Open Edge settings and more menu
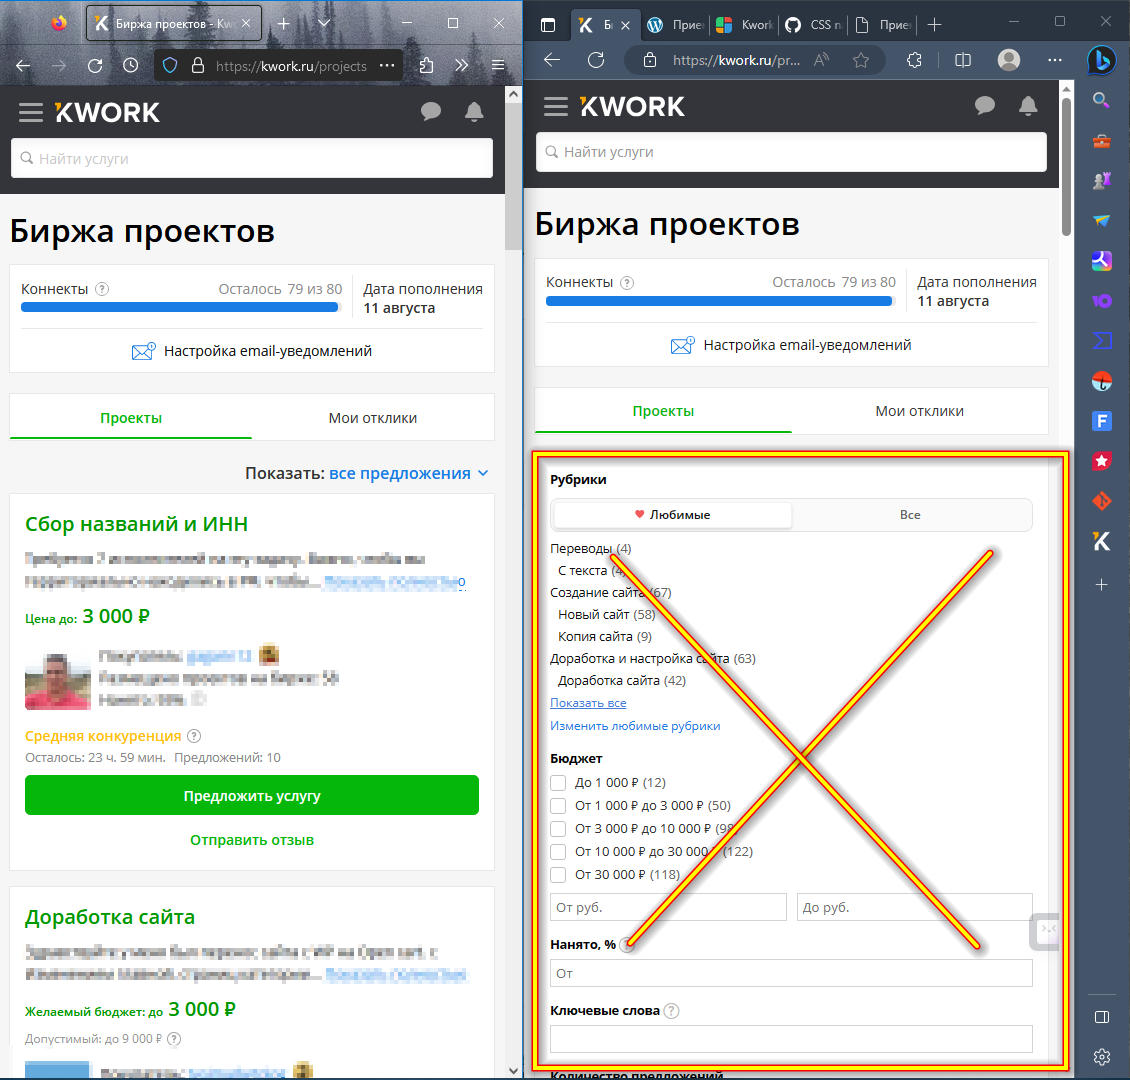The width and height of the screenshot is (1130, 1080). (1055, 61)
